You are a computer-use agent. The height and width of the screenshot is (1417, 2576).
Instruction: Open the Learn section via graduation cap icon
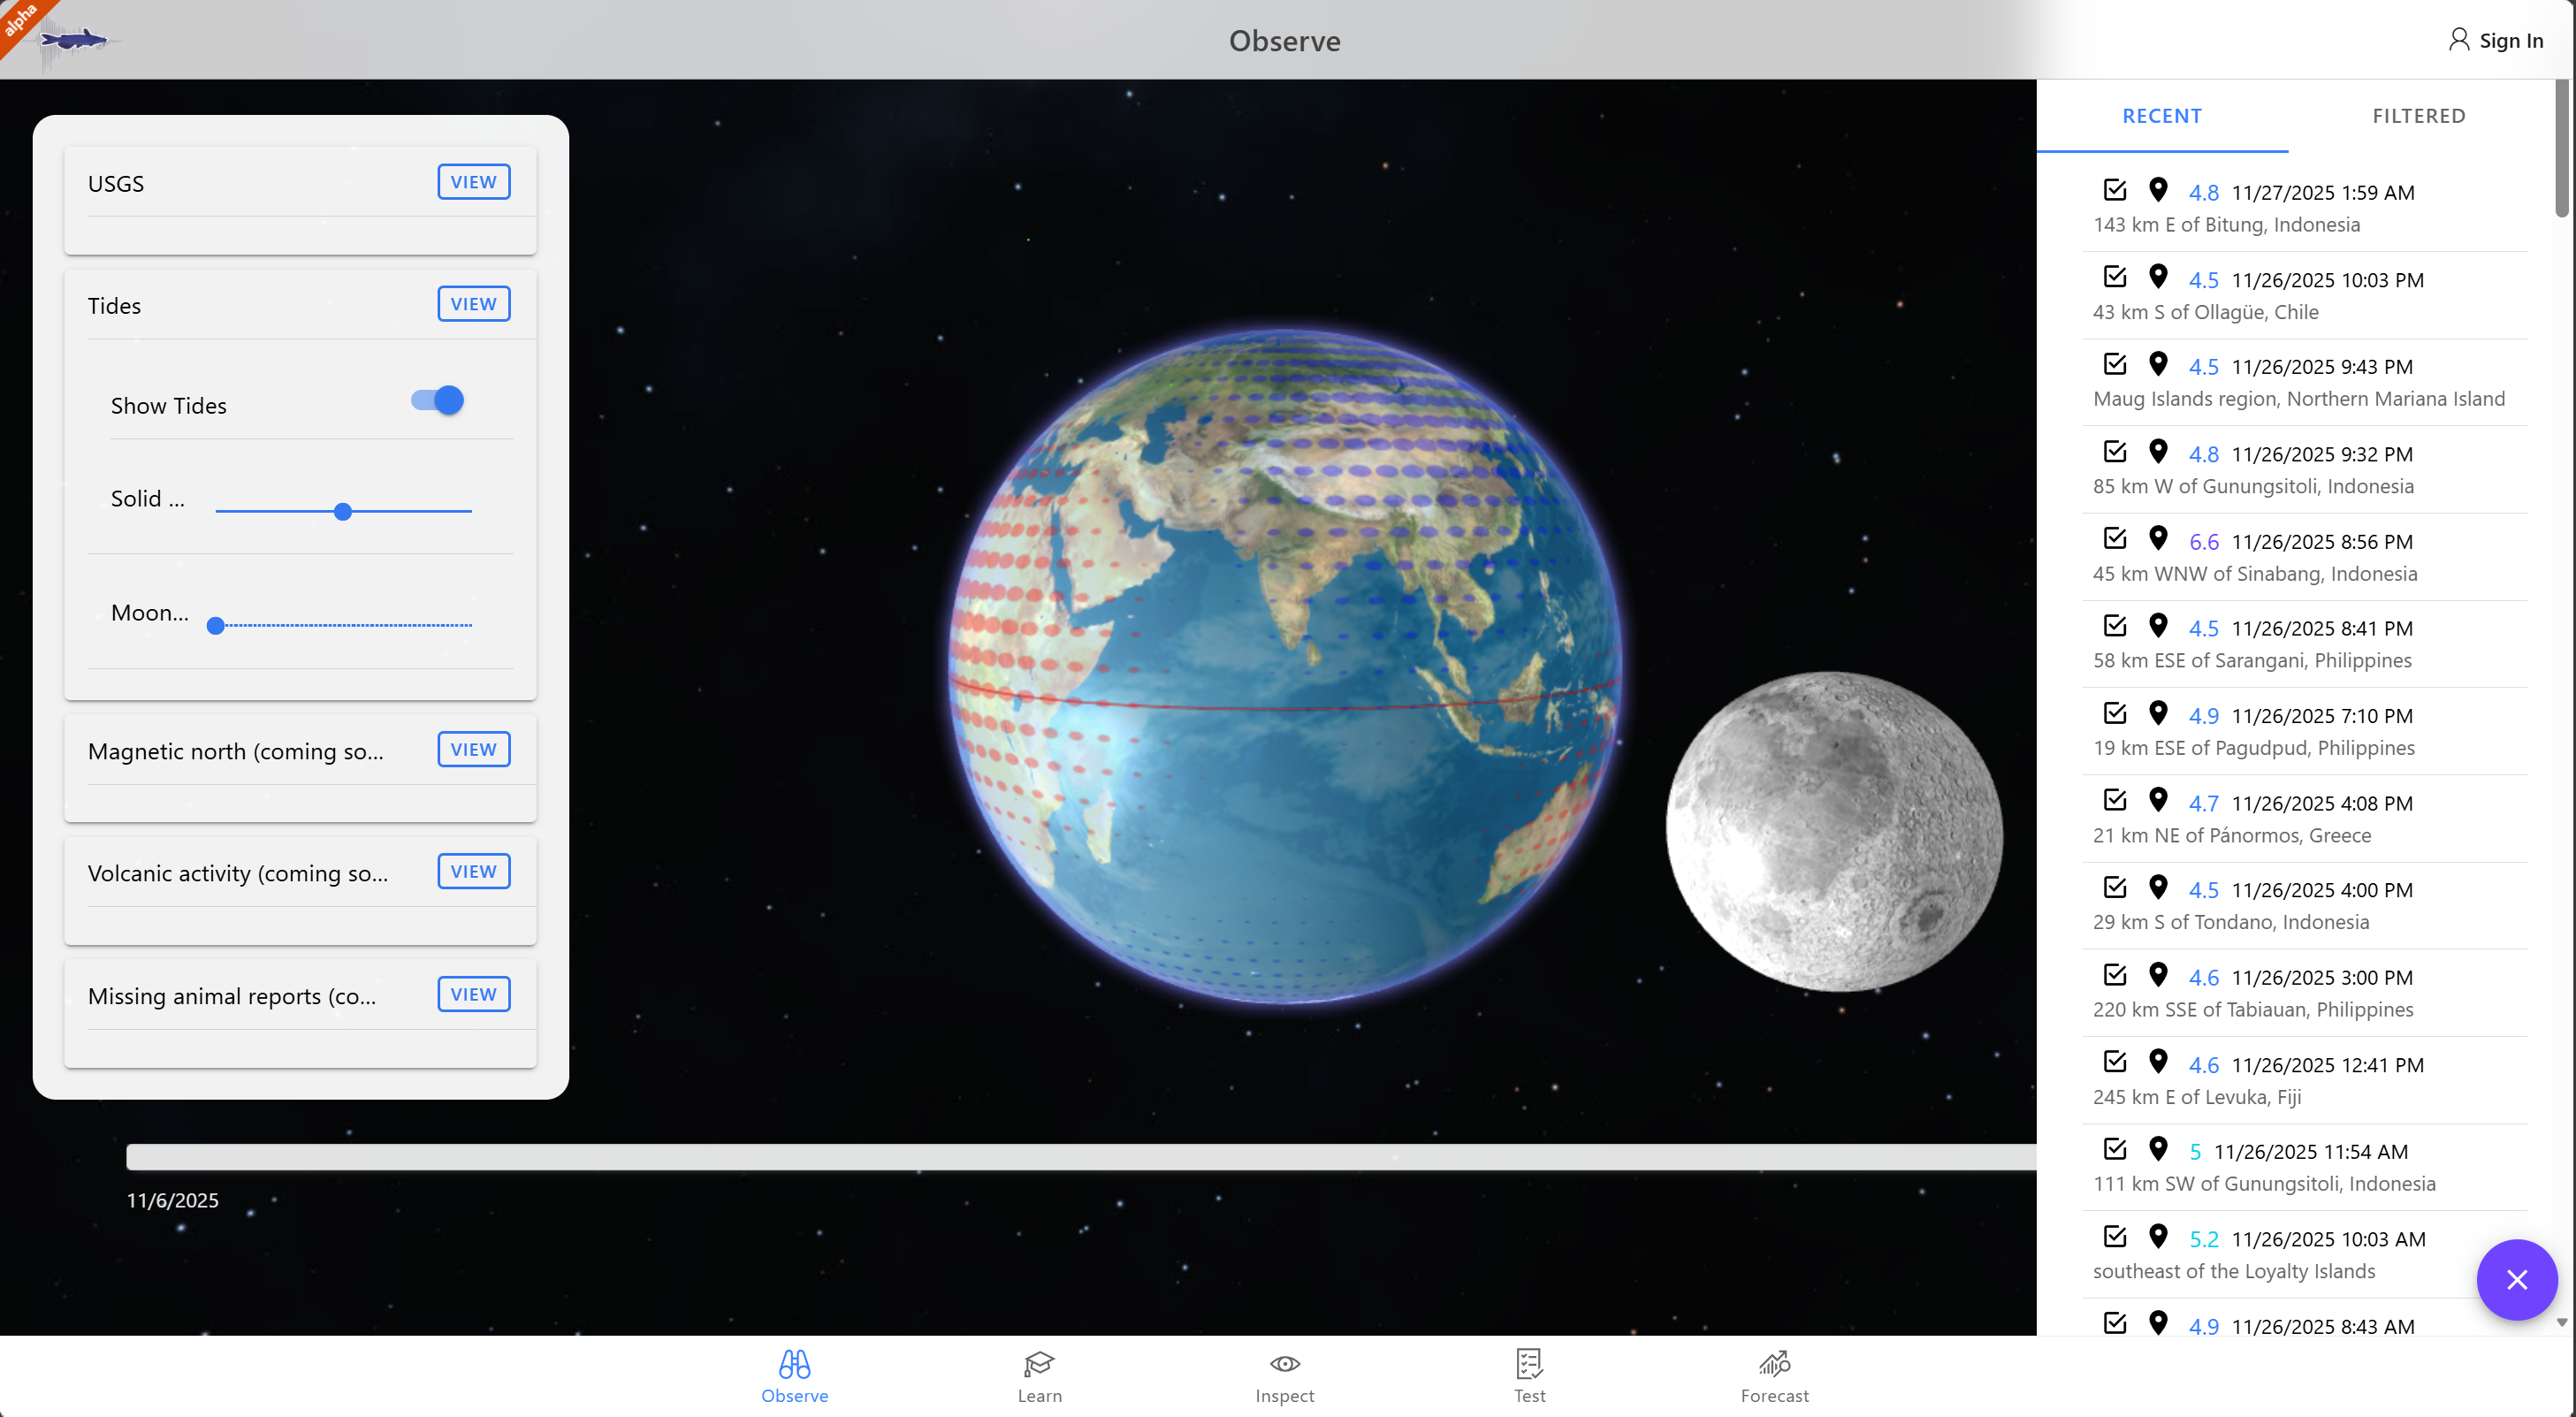coord(1039,1364)
